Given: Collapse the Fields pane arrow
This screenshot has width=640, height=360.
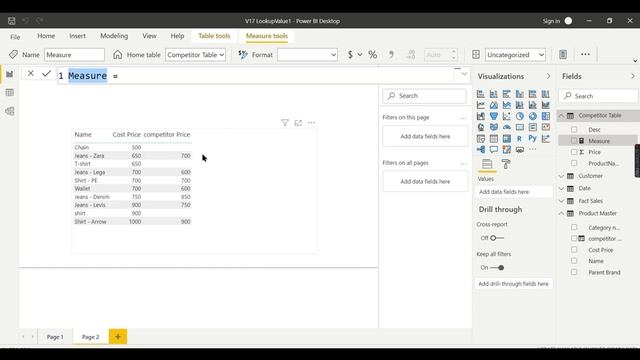Looking at the screenshot, I should [x=633, y=76].
